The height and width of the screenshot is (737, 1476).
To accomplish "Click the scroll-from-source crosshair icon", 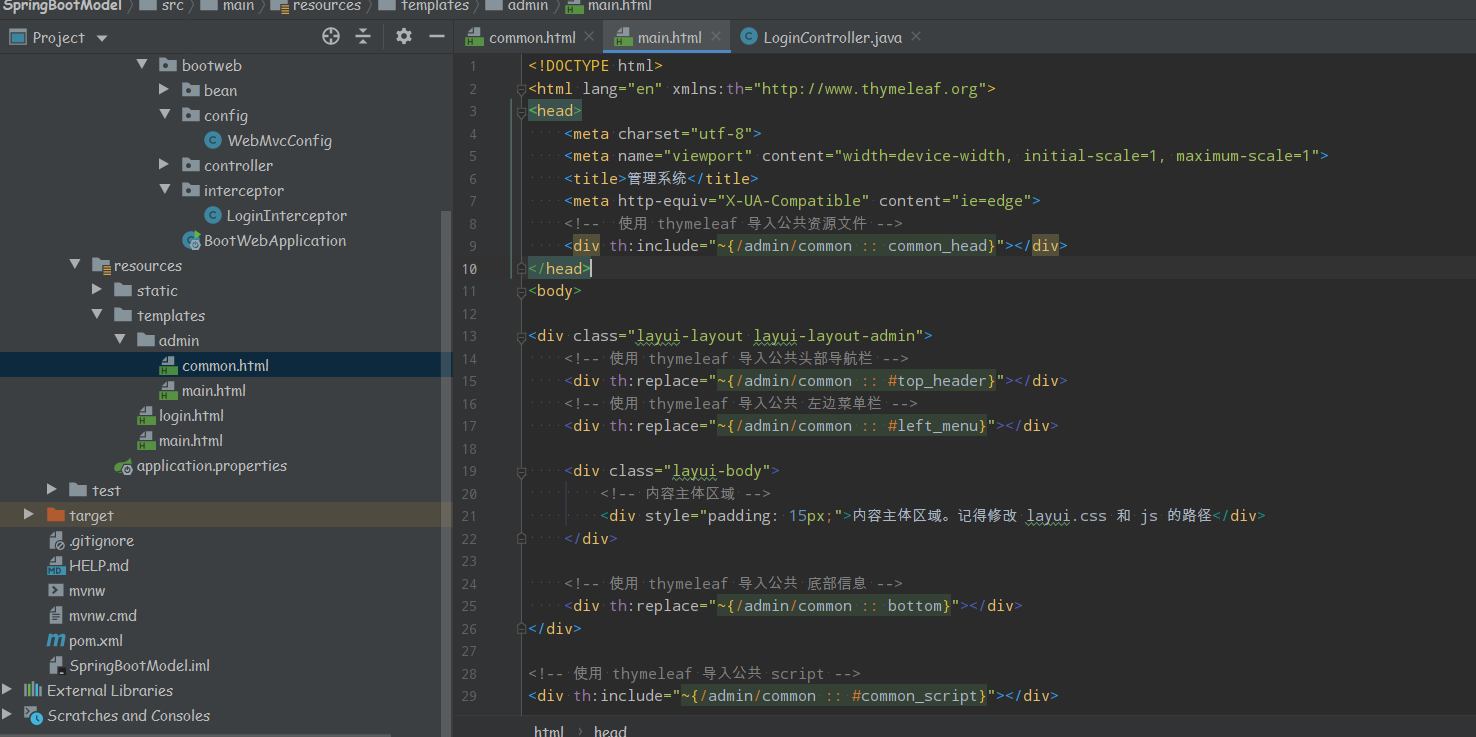I will click(x=330, y=36).
